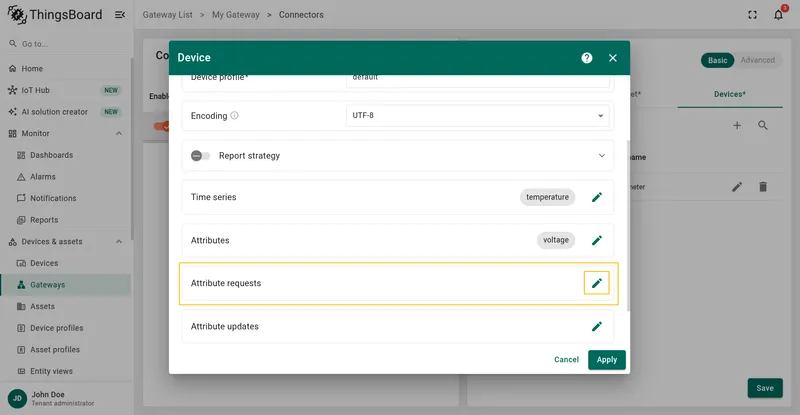Close the Device dialog
800x415 pixels.
tap(613, 58)
